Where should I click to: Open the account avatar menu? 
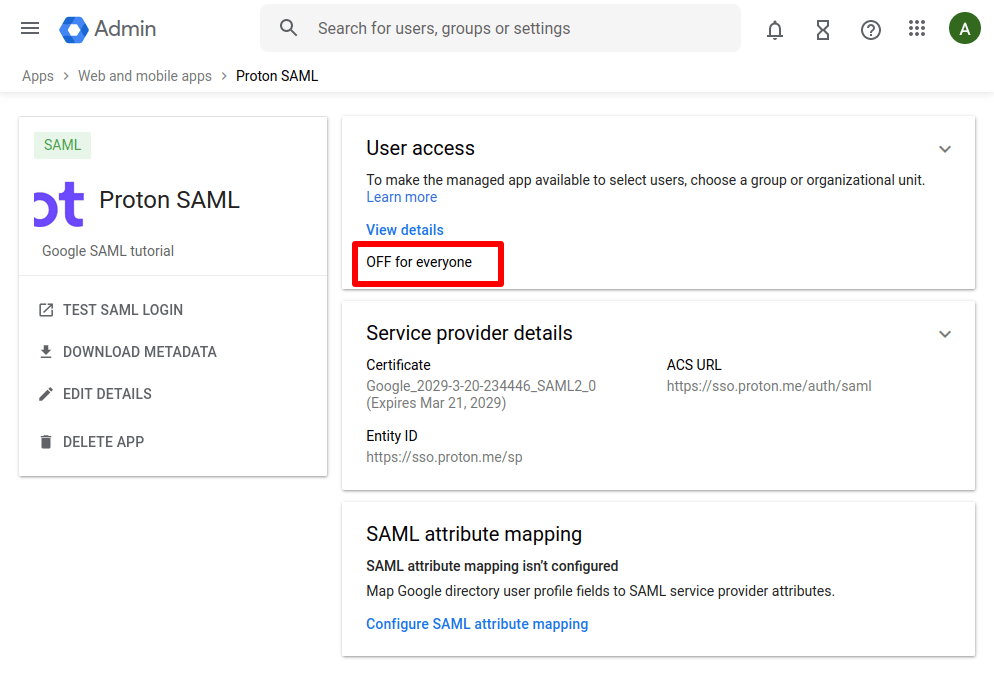coord(964,29)
